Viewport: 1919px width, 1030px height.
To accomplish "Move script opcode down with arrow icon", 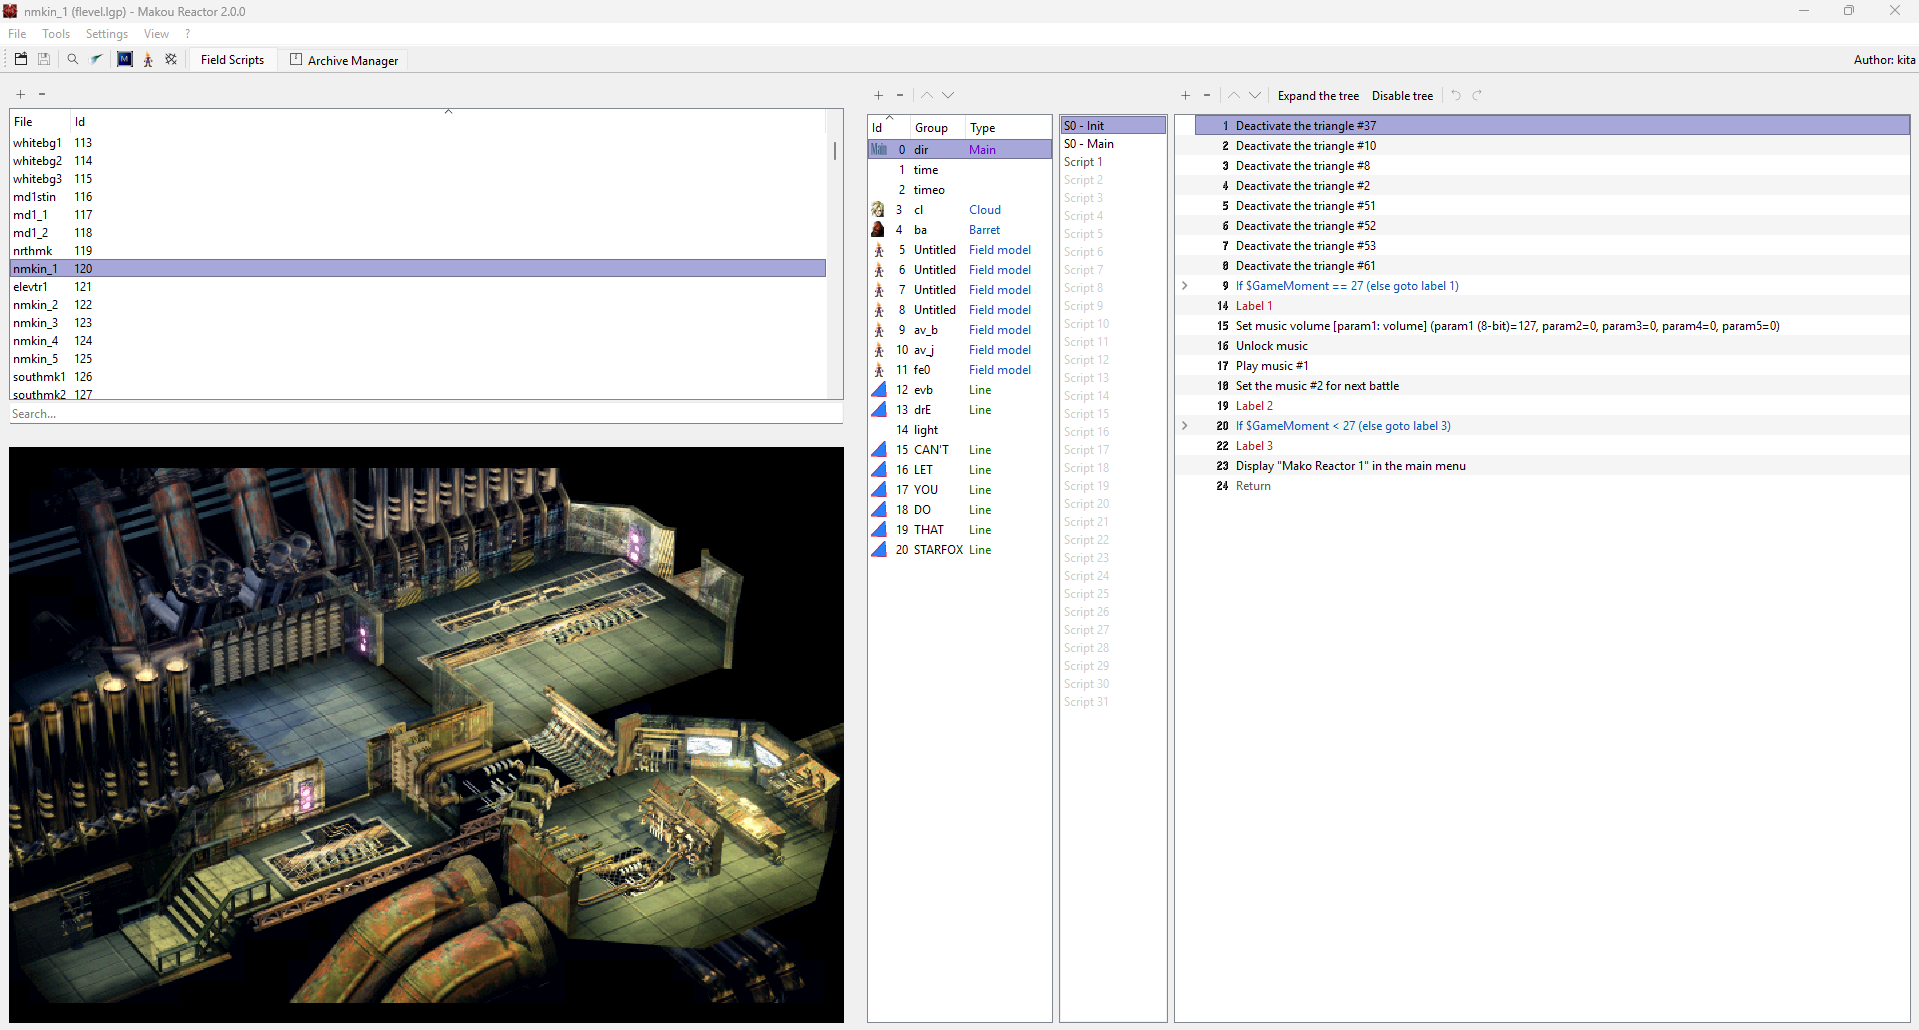I will [1255, 96].
